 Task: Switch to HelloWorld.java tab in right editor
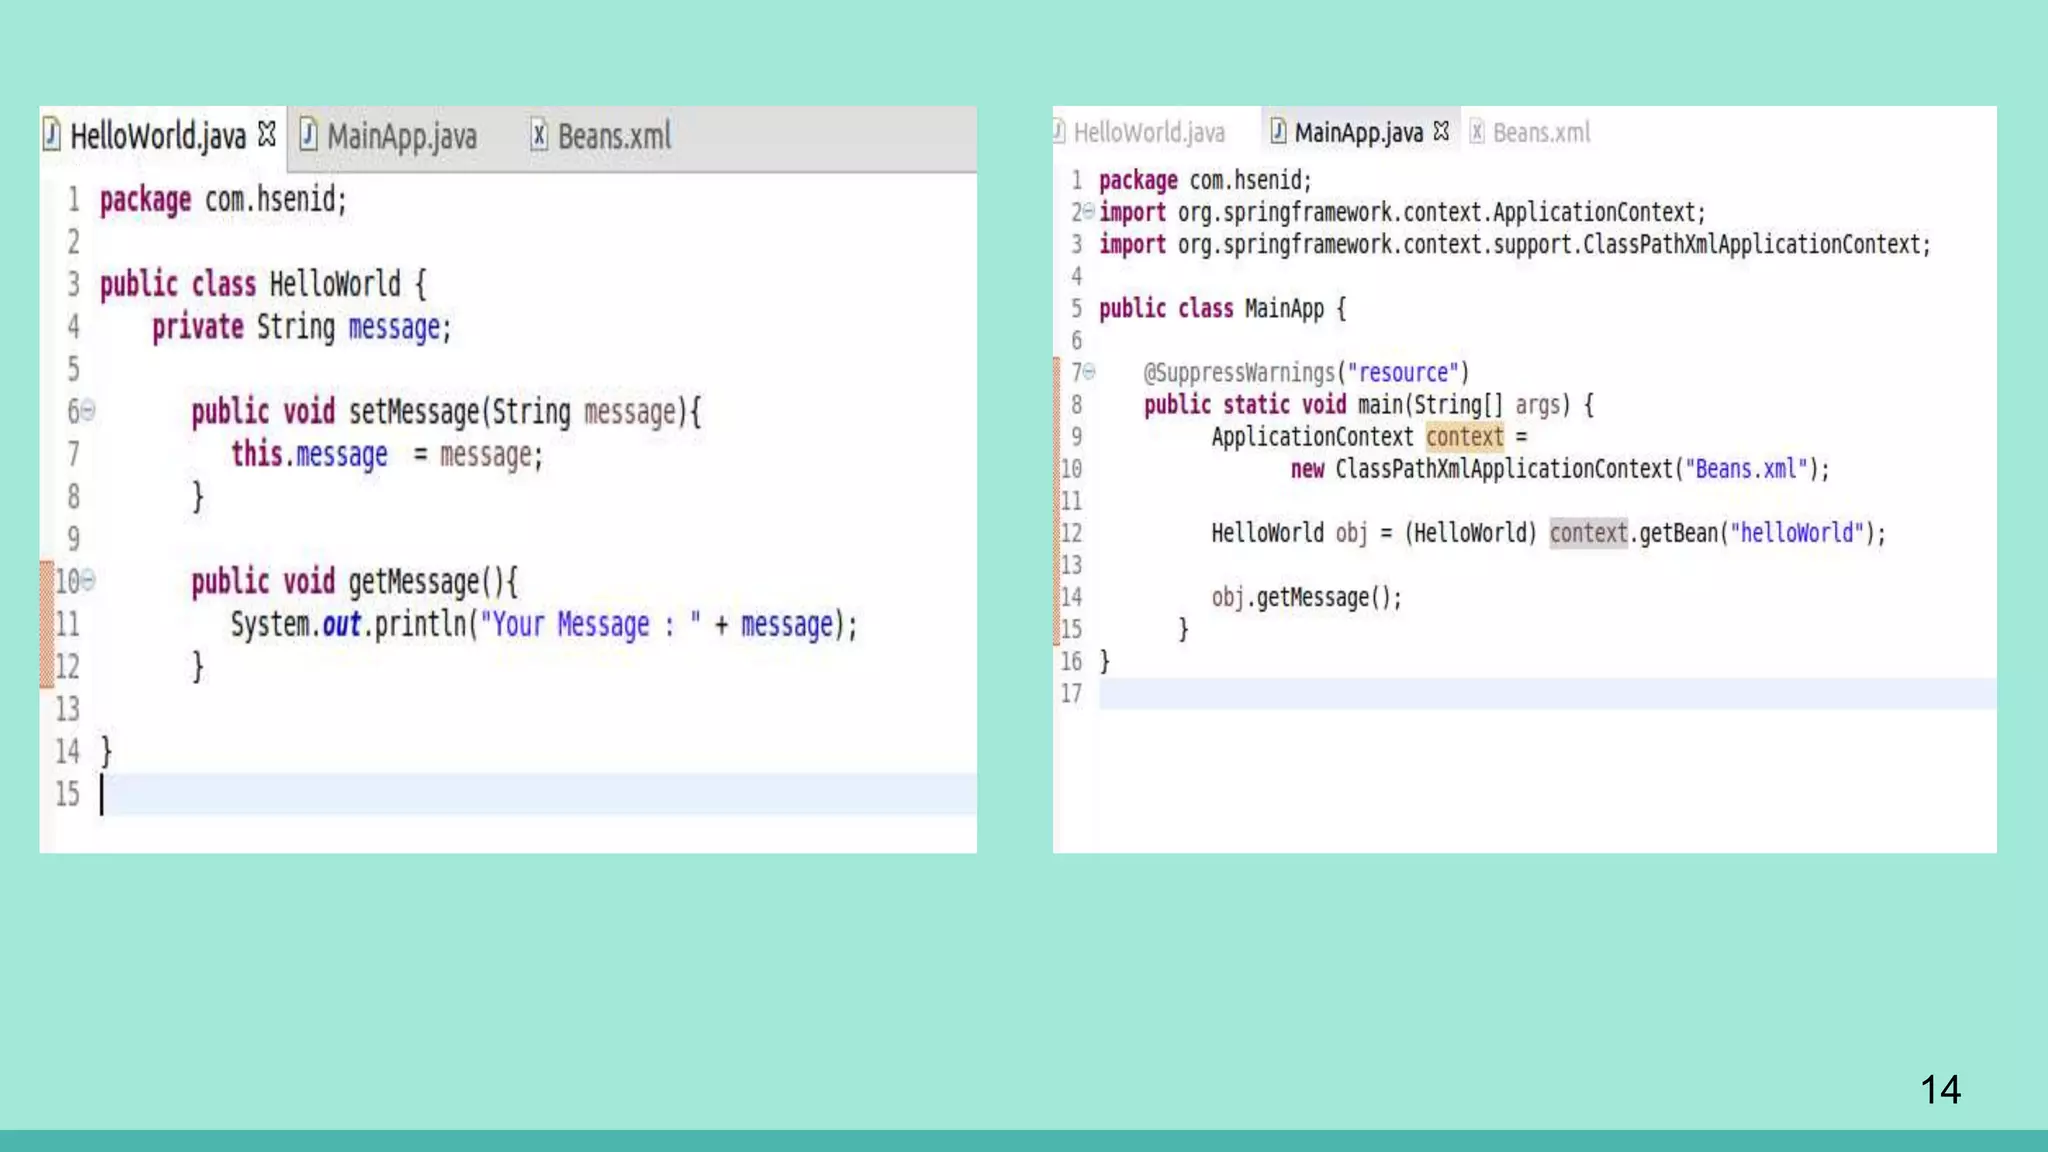point(1148,132)
